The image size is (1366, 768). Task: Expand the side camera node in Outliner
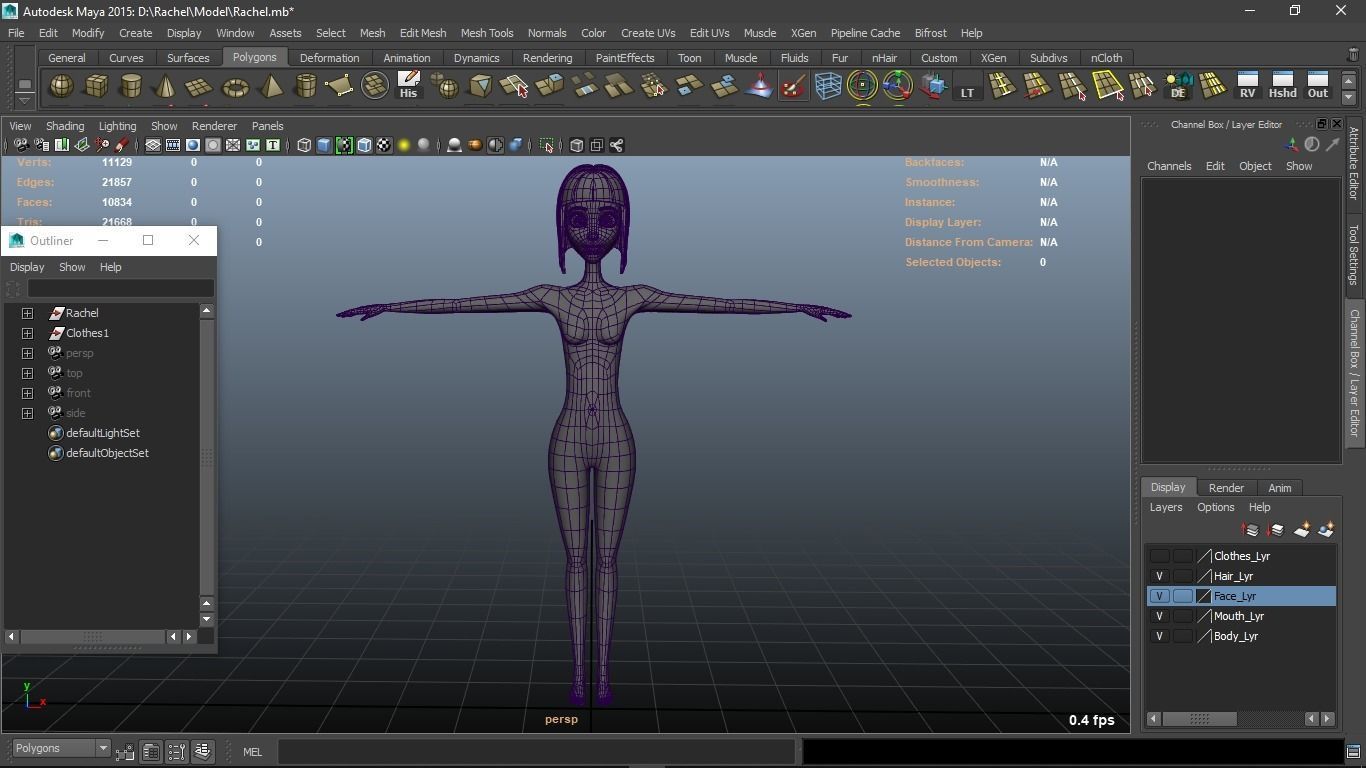[x=27, y=413]
